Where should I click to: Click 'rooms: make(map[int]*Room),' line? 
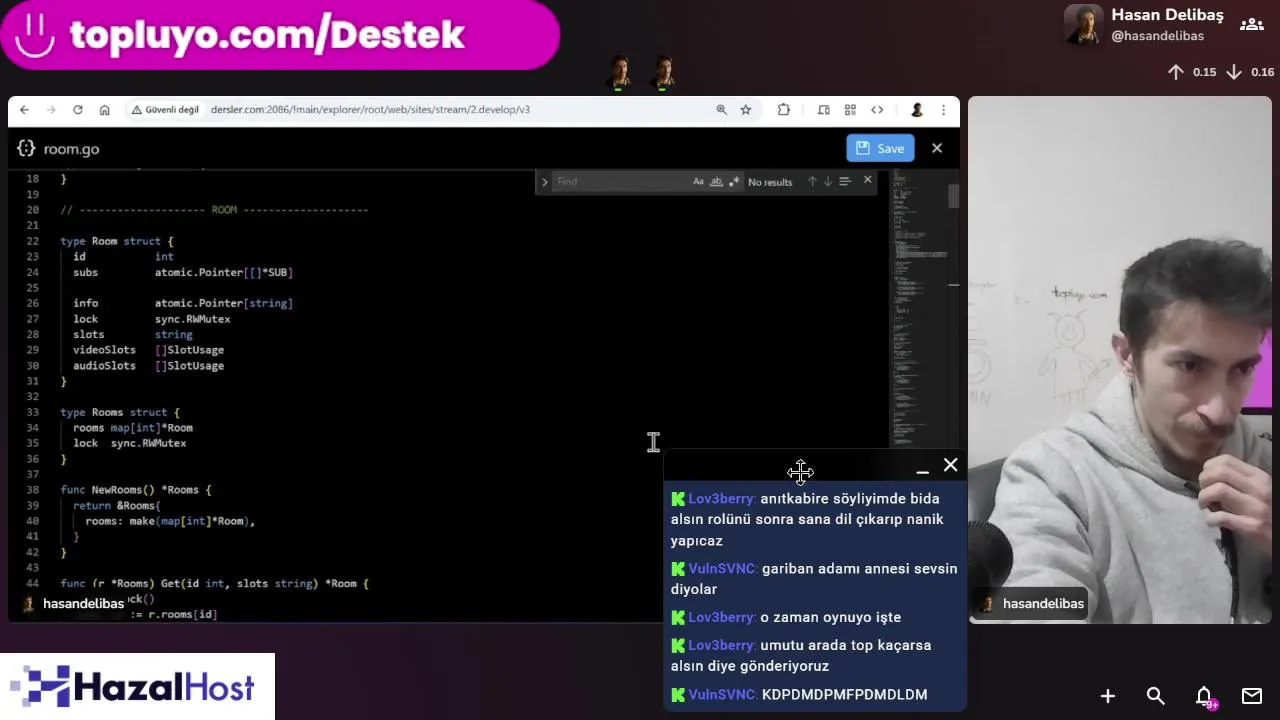click(x=170, y=521)
